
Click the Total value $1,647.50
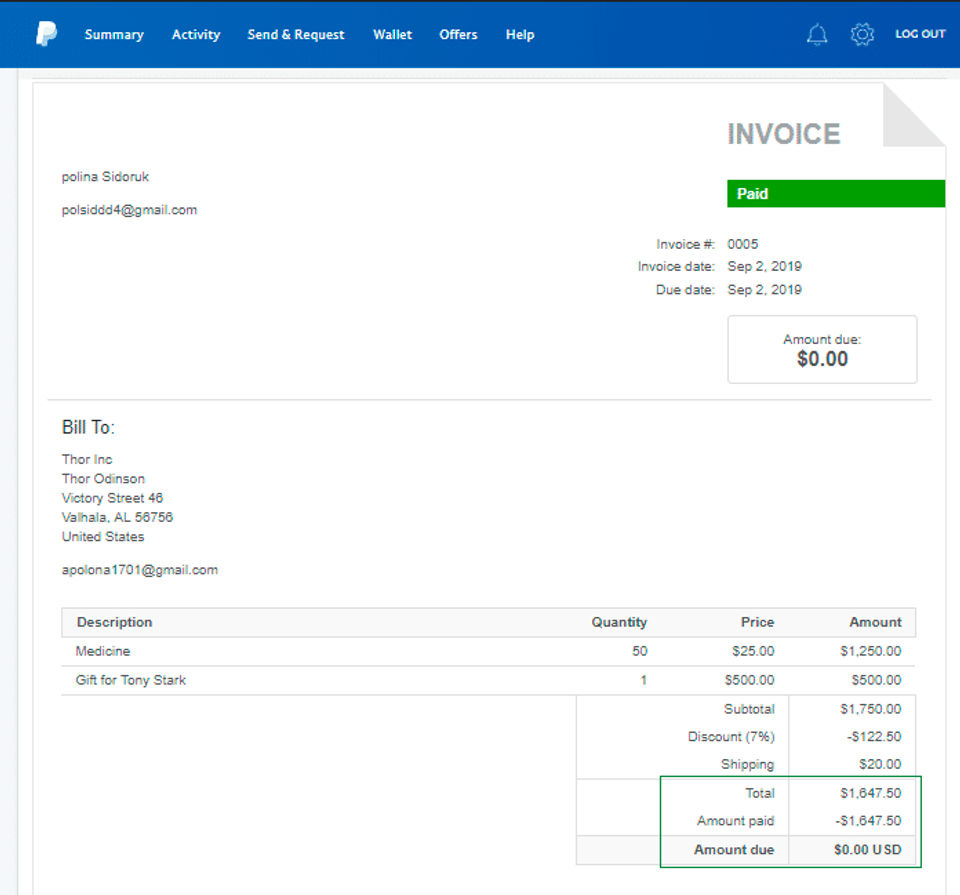point(871,793)
